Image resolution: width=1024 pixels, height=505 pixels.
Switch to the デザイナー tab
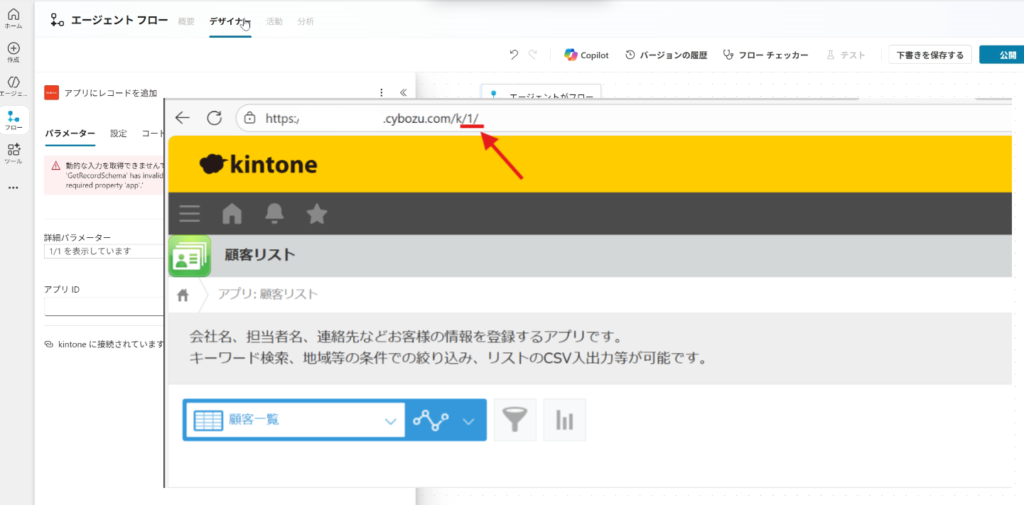pos(229,21)
